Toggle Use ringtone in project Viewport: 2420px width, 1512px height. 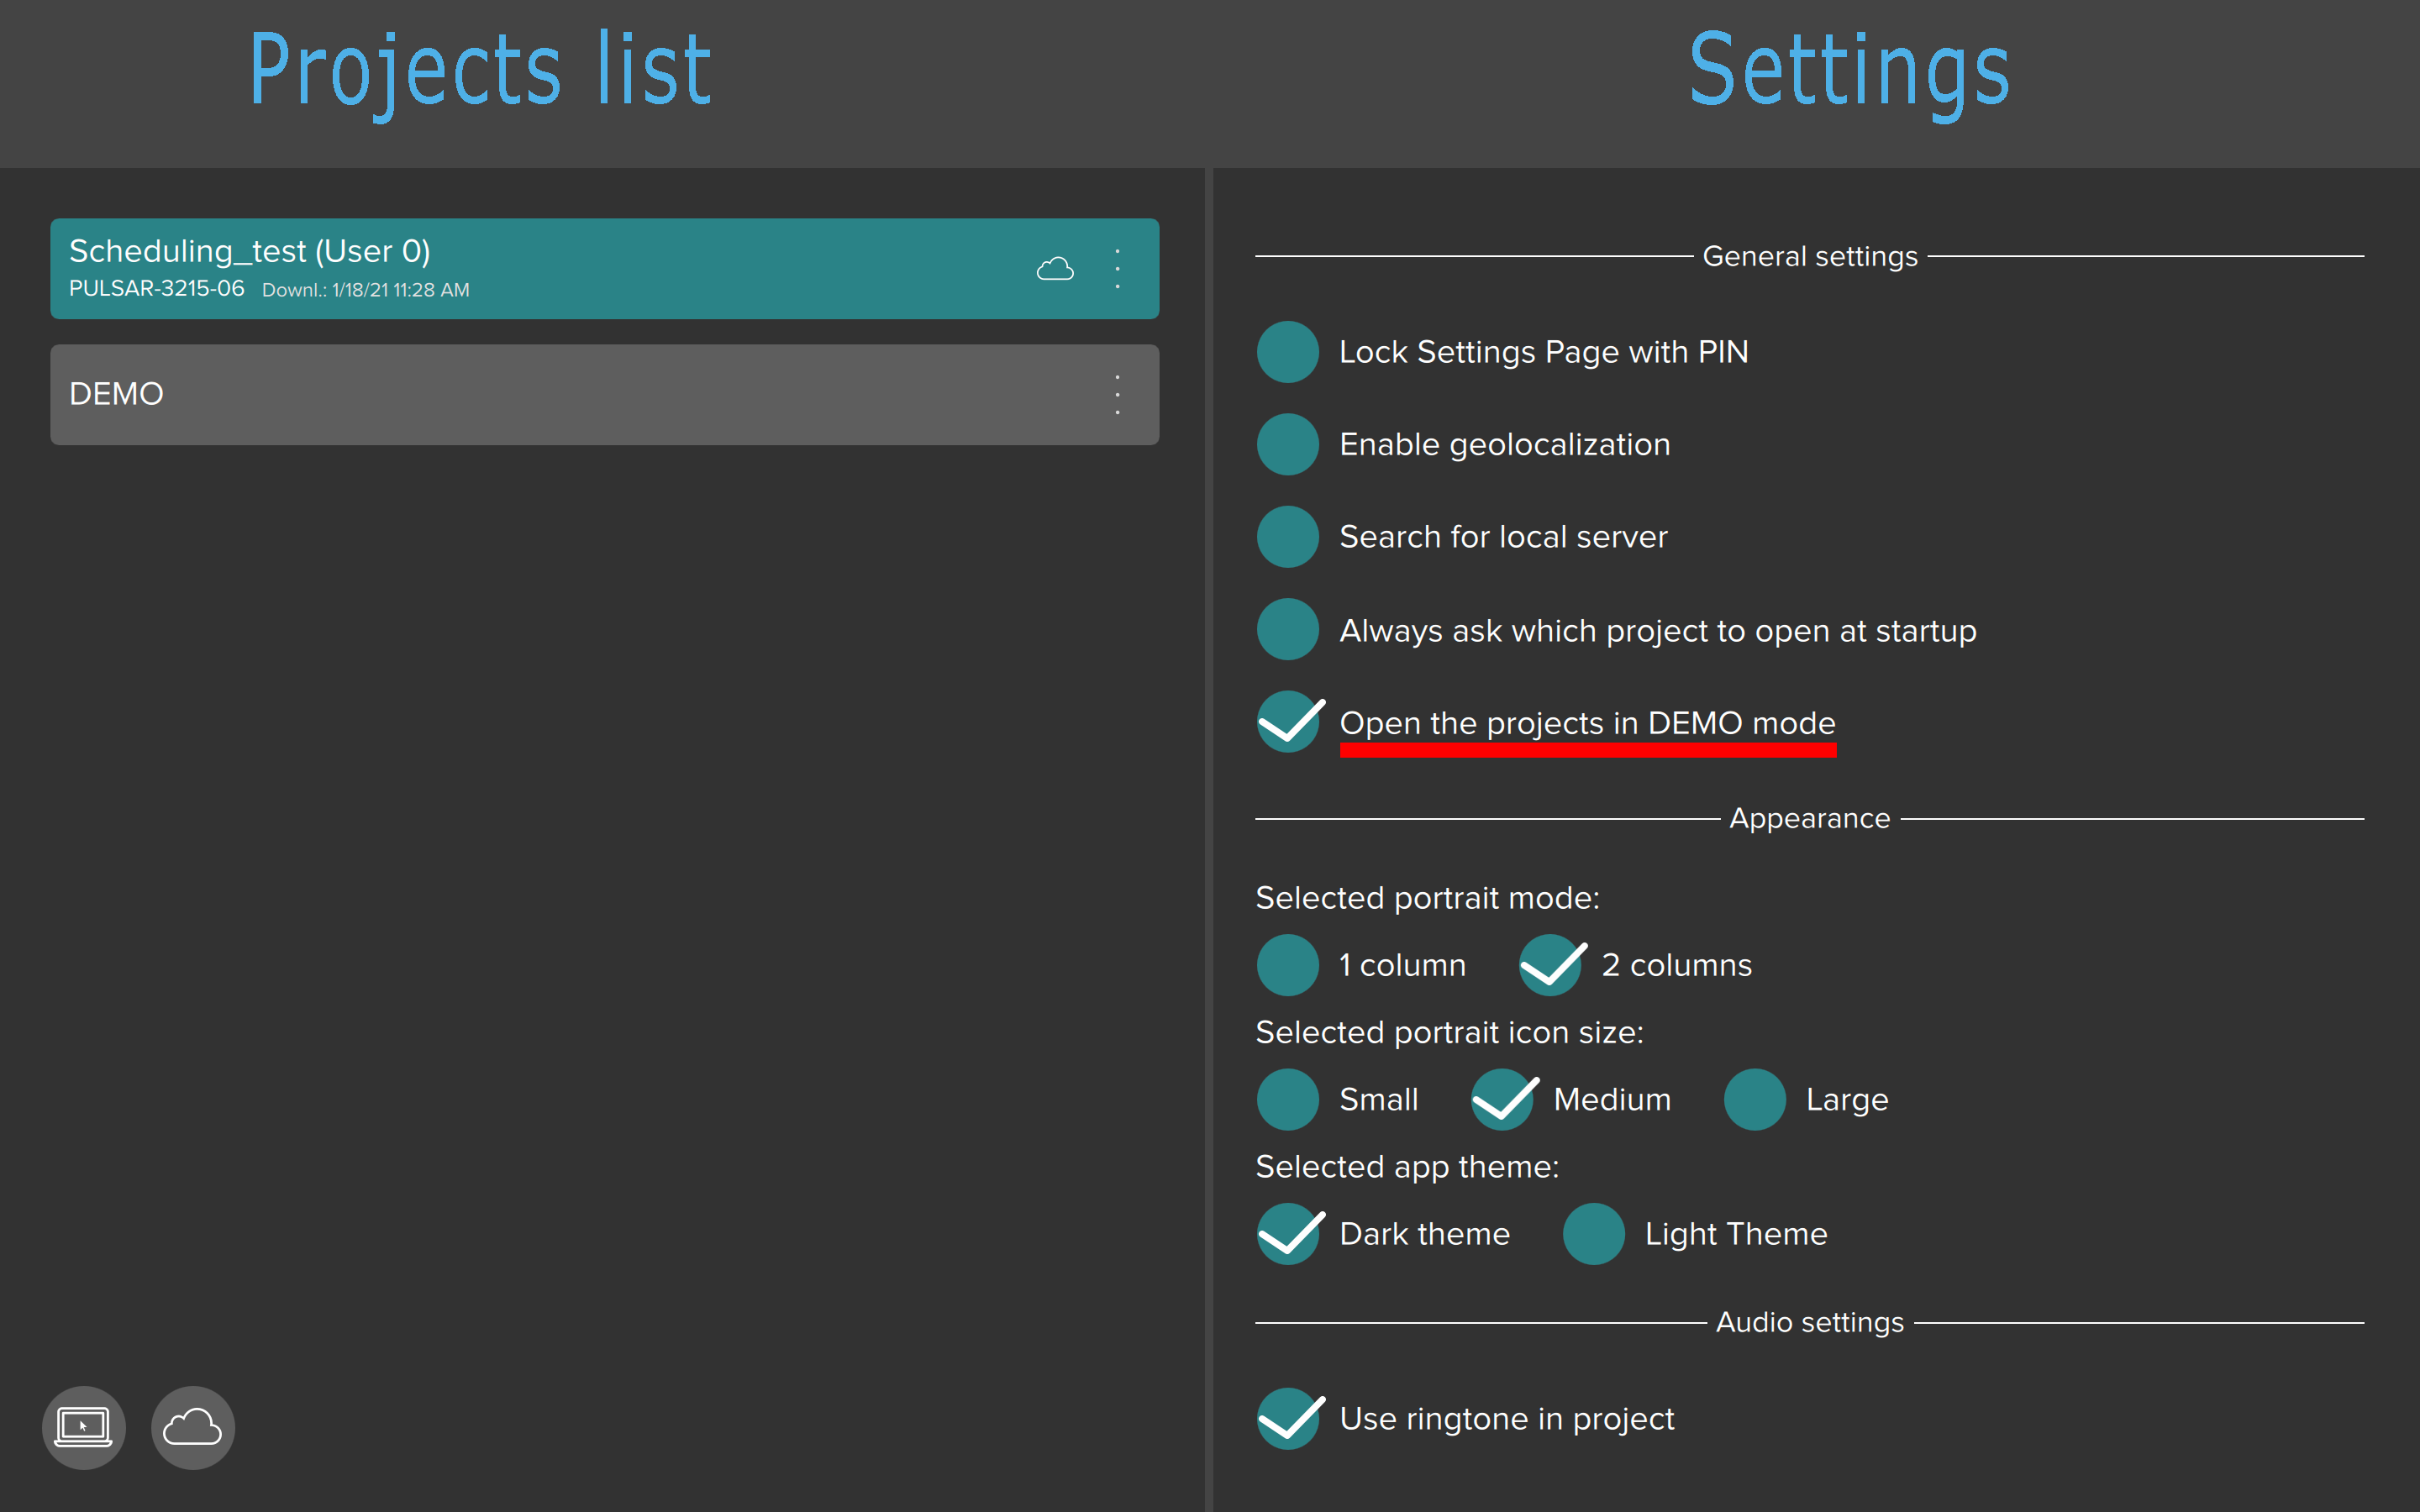coord(1288,1418)
